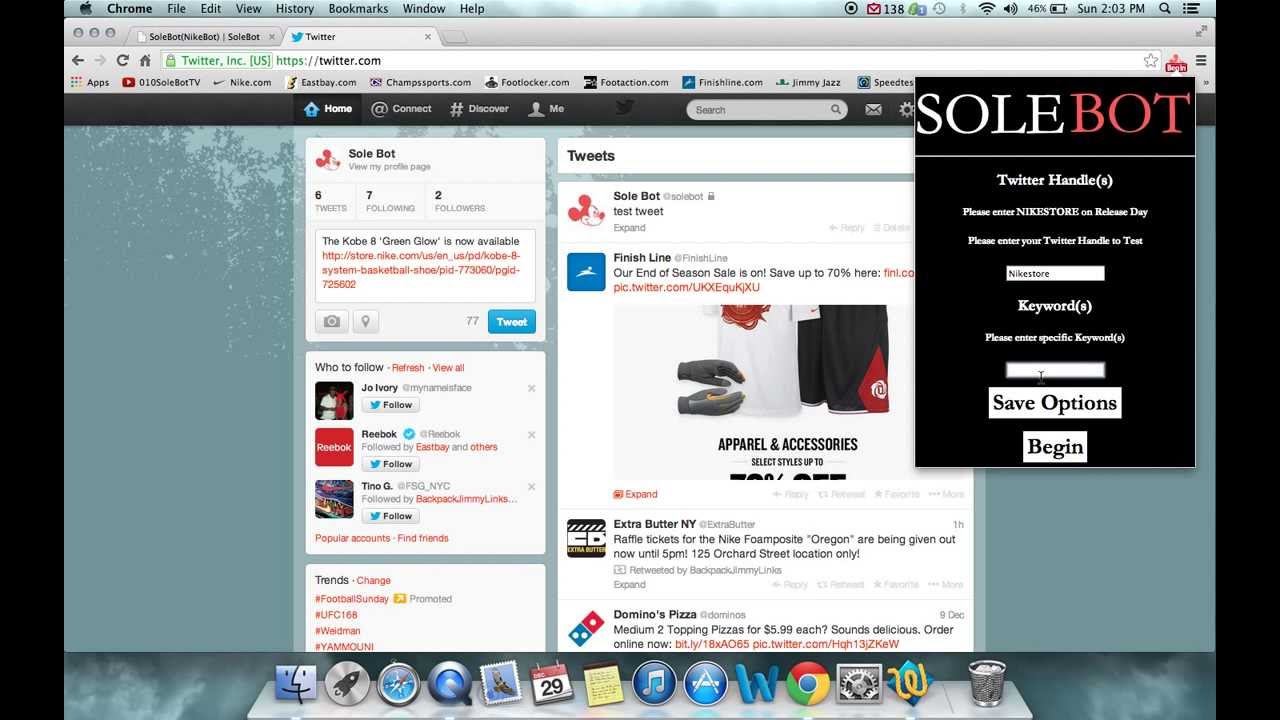Screen dimensions: 1280x720
Task: Open #FootballSunday trend
Action: pyautogui.click(x=351, y=599)
